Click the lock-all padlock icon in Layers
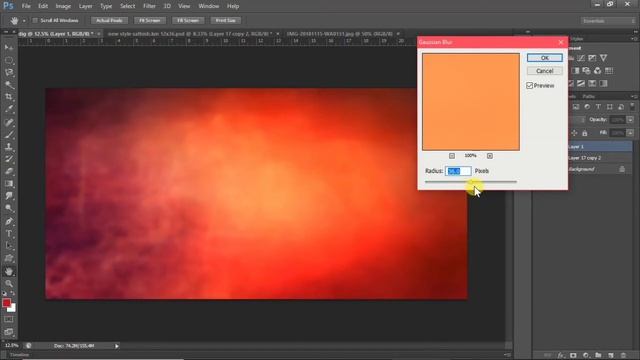Viewport: 640px width, 360px height. (584, 133)
